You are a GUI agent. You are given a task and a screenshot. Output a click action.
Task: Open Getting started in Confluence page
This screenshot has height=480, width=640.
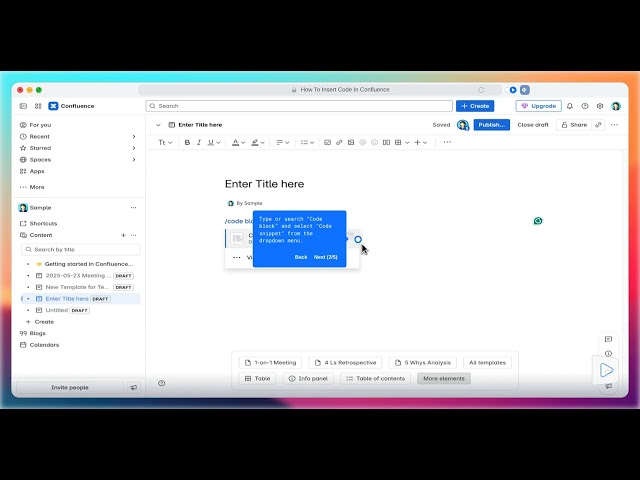[x=89, y=264]
